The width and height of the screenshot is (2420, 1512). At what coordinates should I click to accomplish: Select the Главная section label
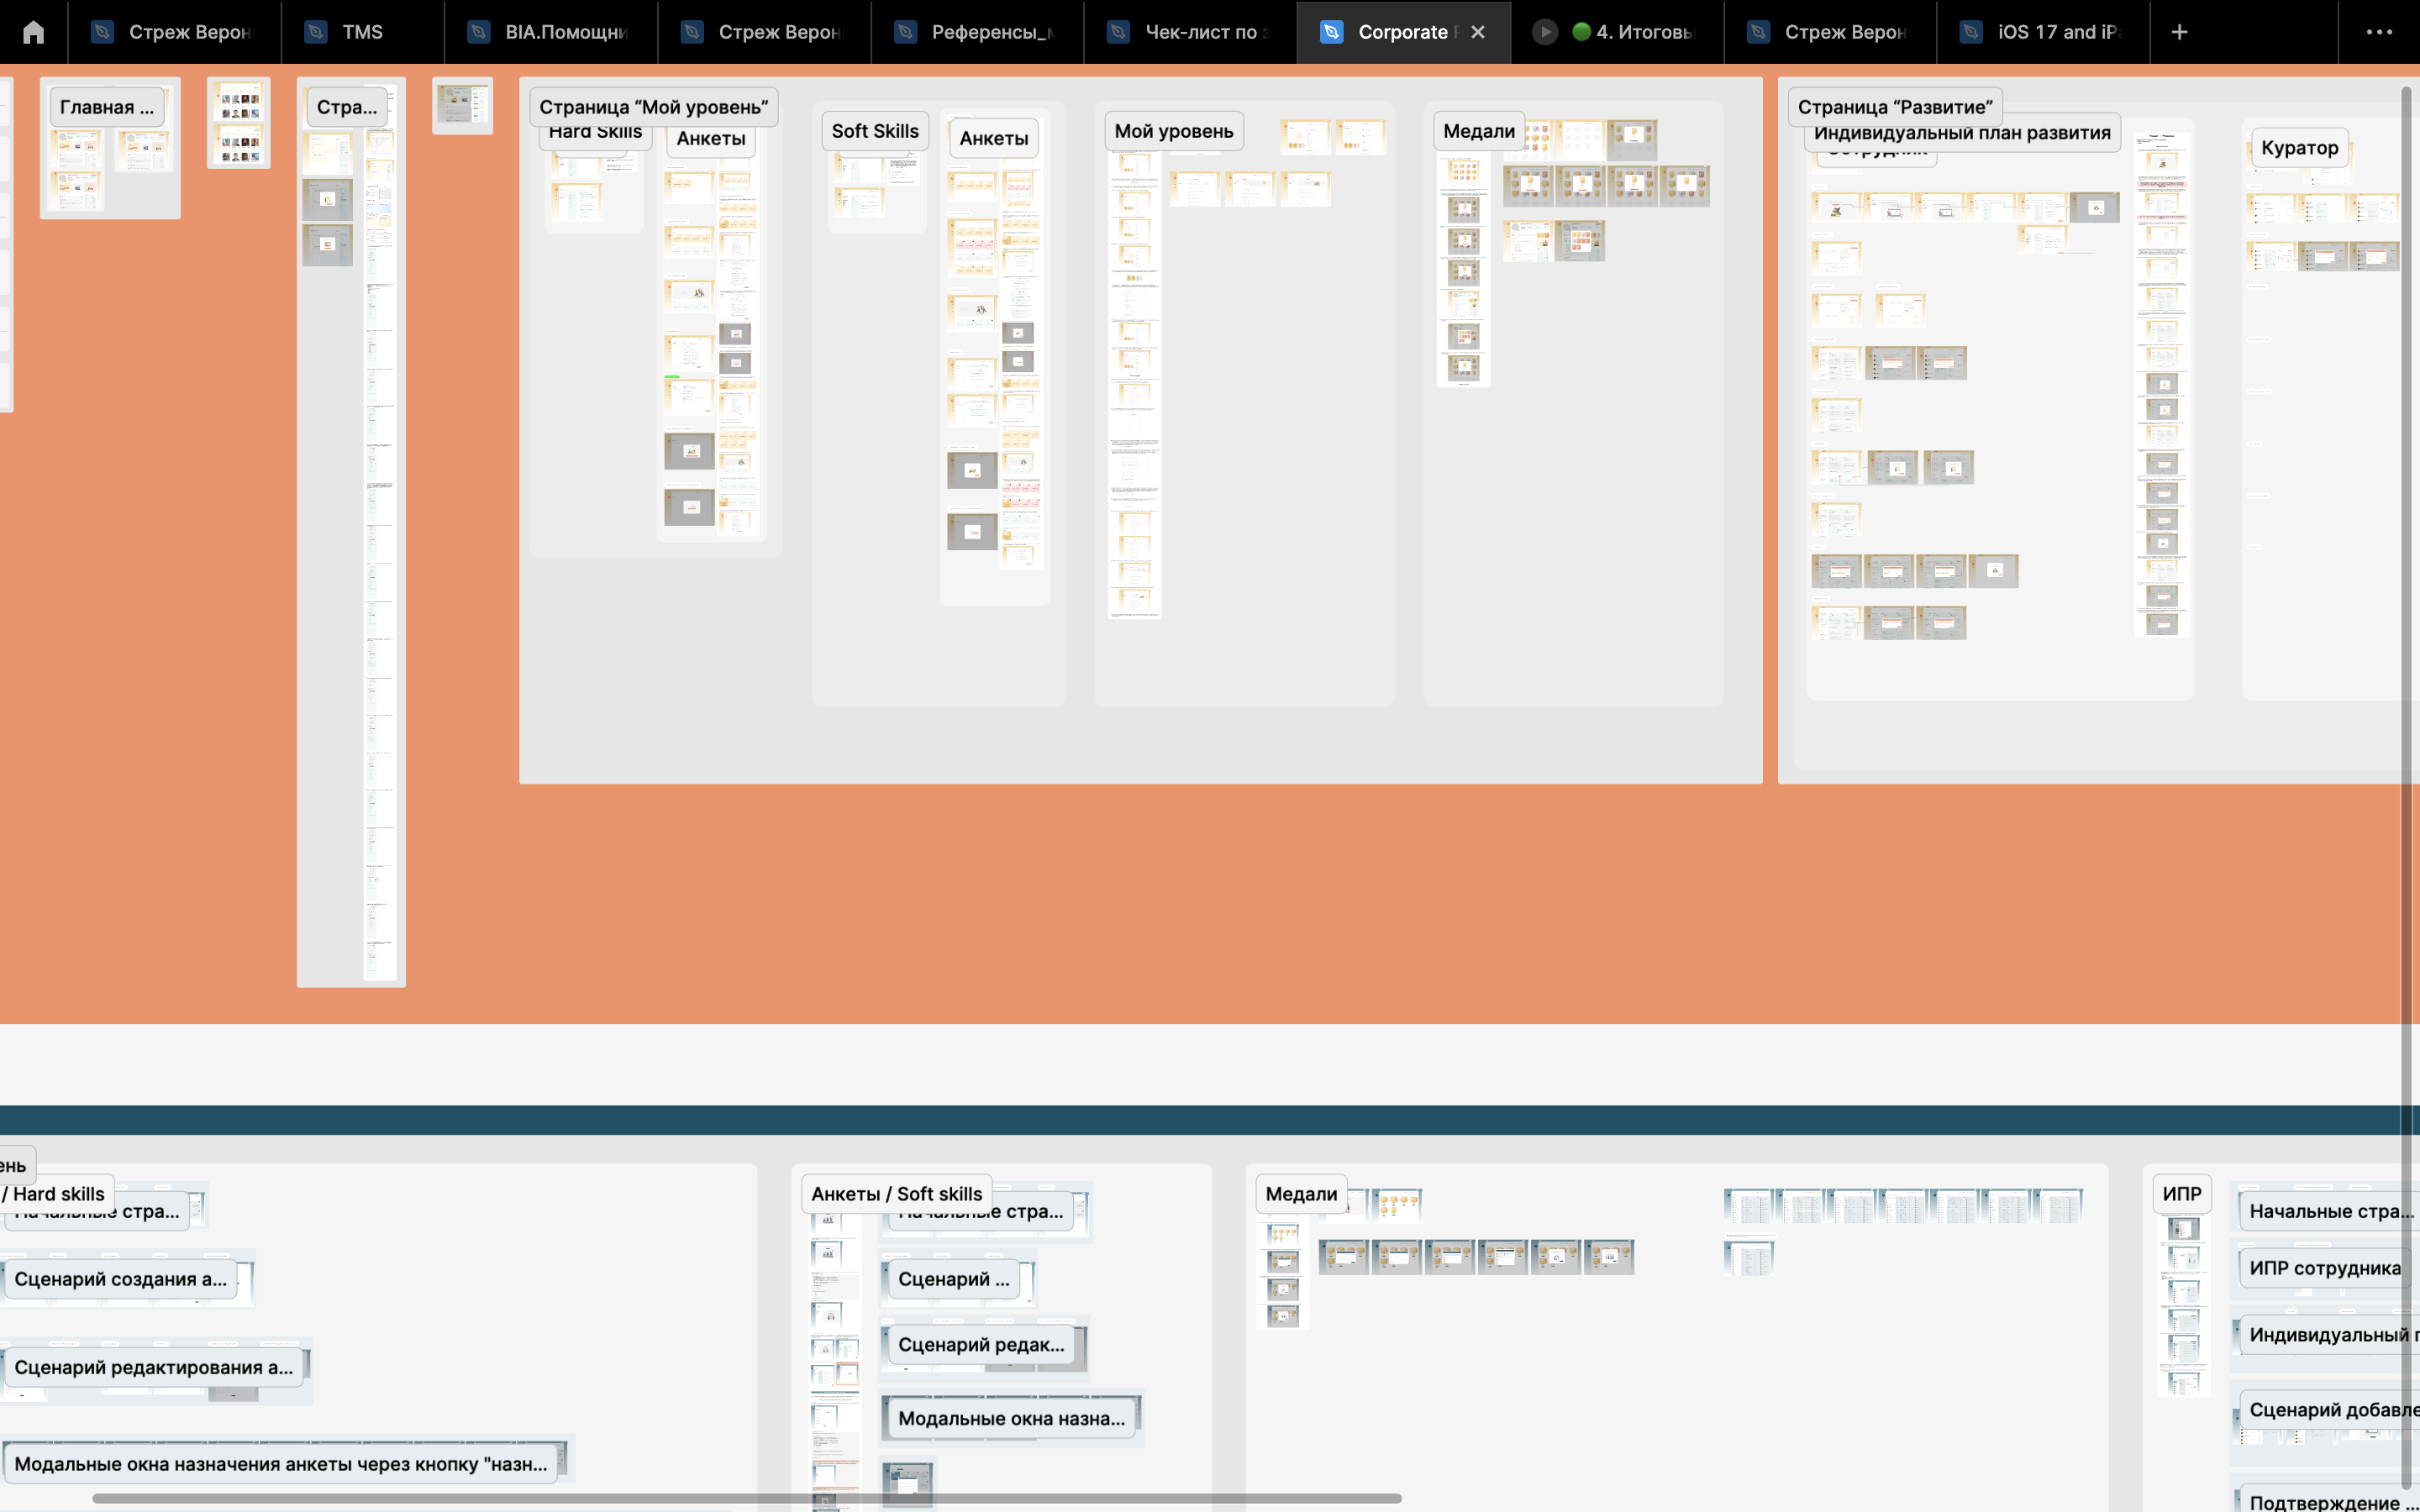tap(106, 107)
